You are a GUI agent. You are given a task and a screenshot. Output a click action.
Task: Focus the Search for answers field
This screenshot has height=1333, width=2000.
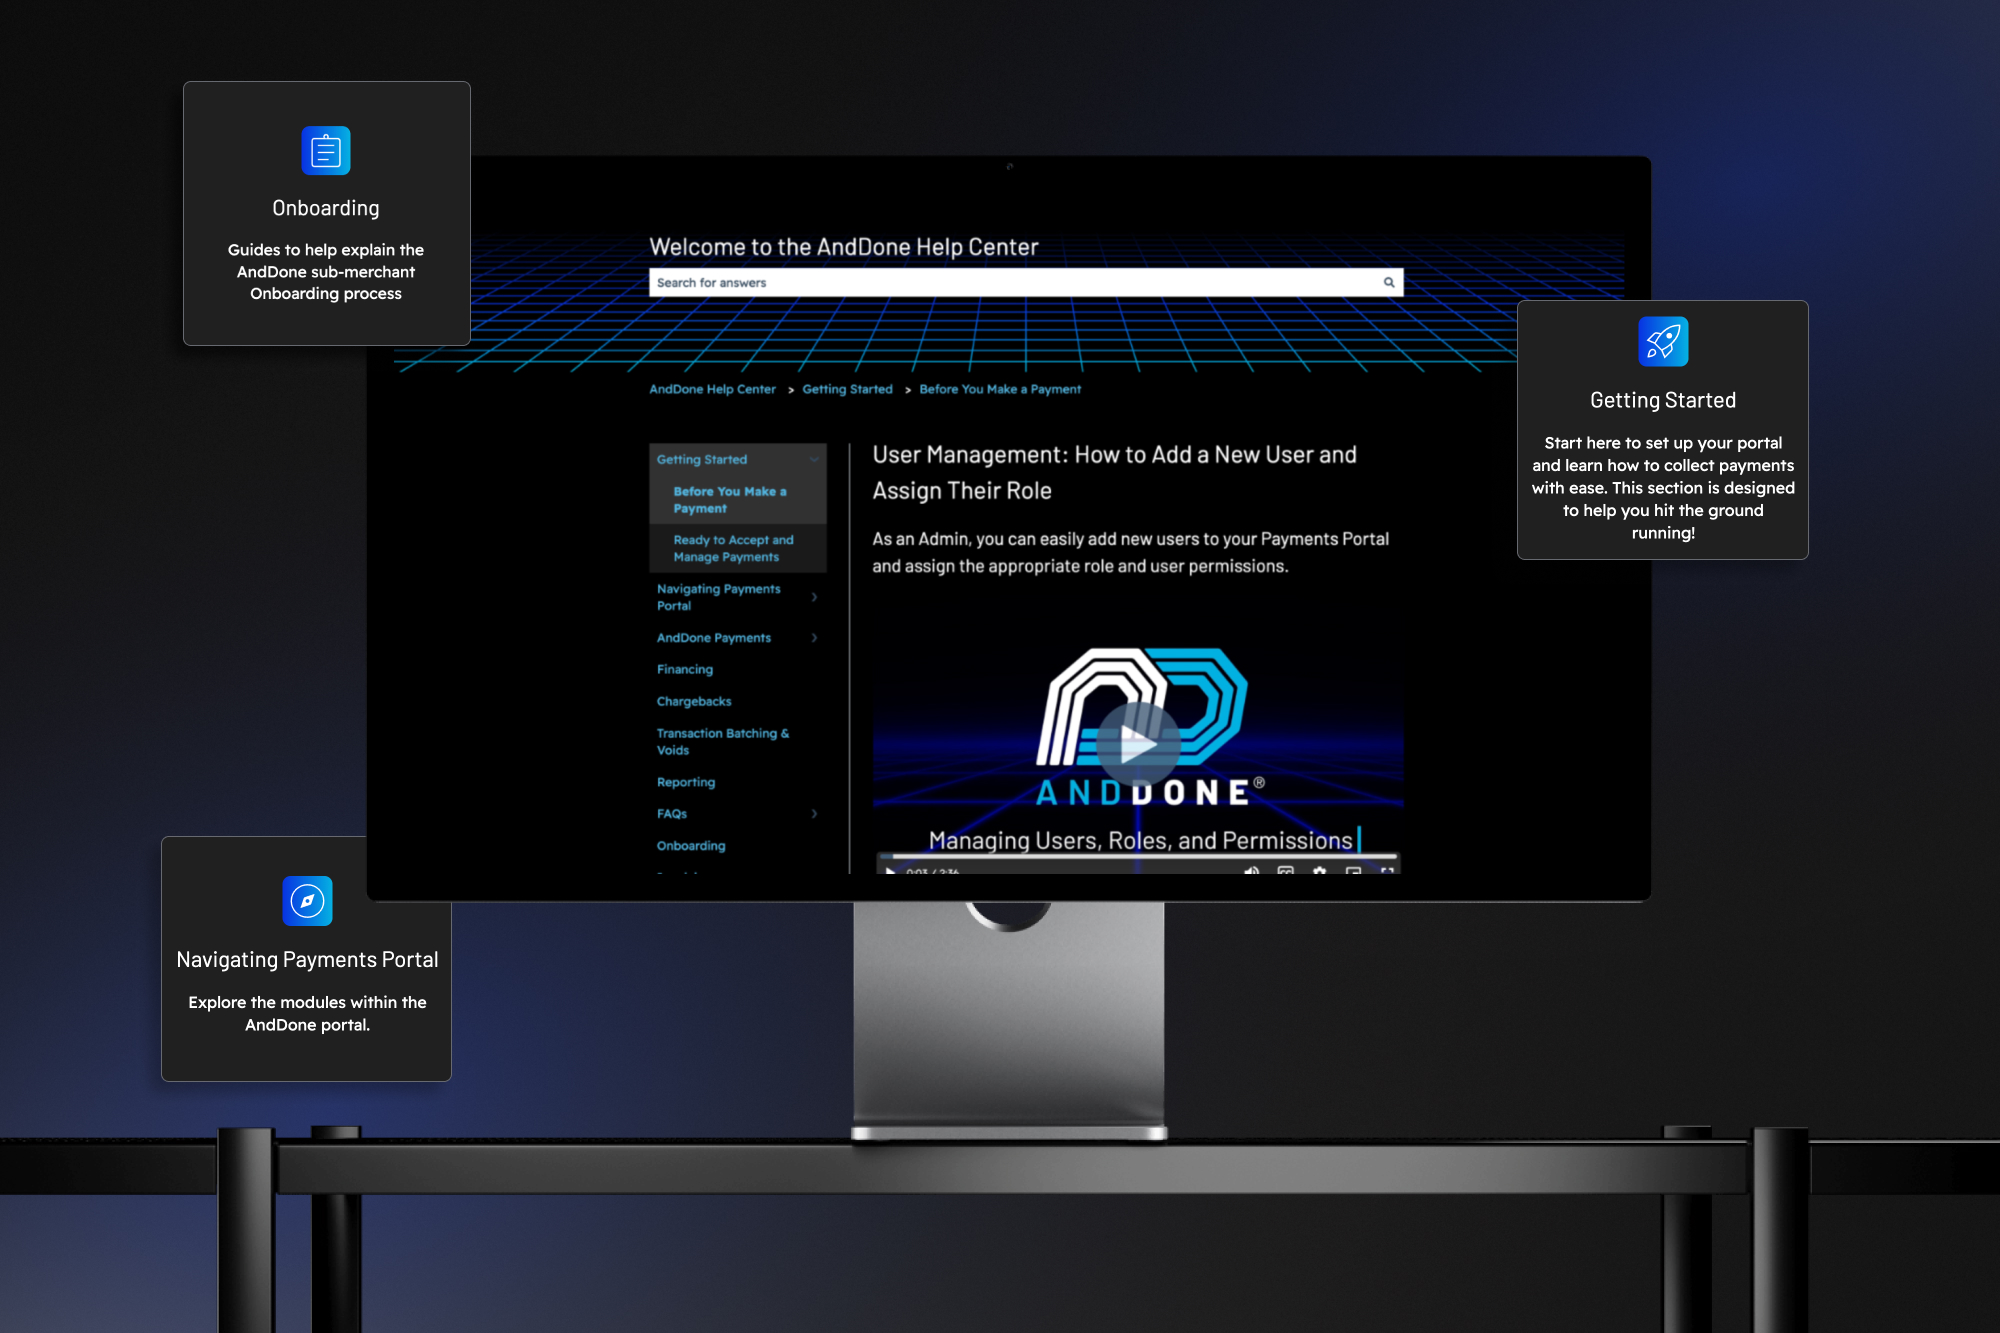click(1026, 283)
